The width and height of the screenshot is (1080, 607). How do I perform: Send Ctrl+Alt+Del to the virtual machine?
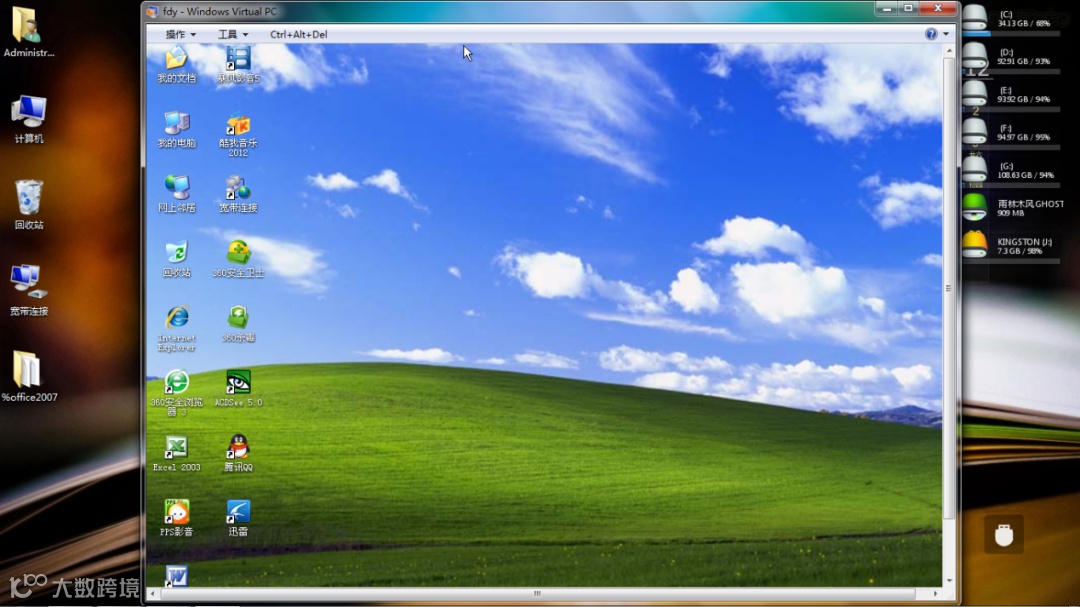(x=298, y=34)
